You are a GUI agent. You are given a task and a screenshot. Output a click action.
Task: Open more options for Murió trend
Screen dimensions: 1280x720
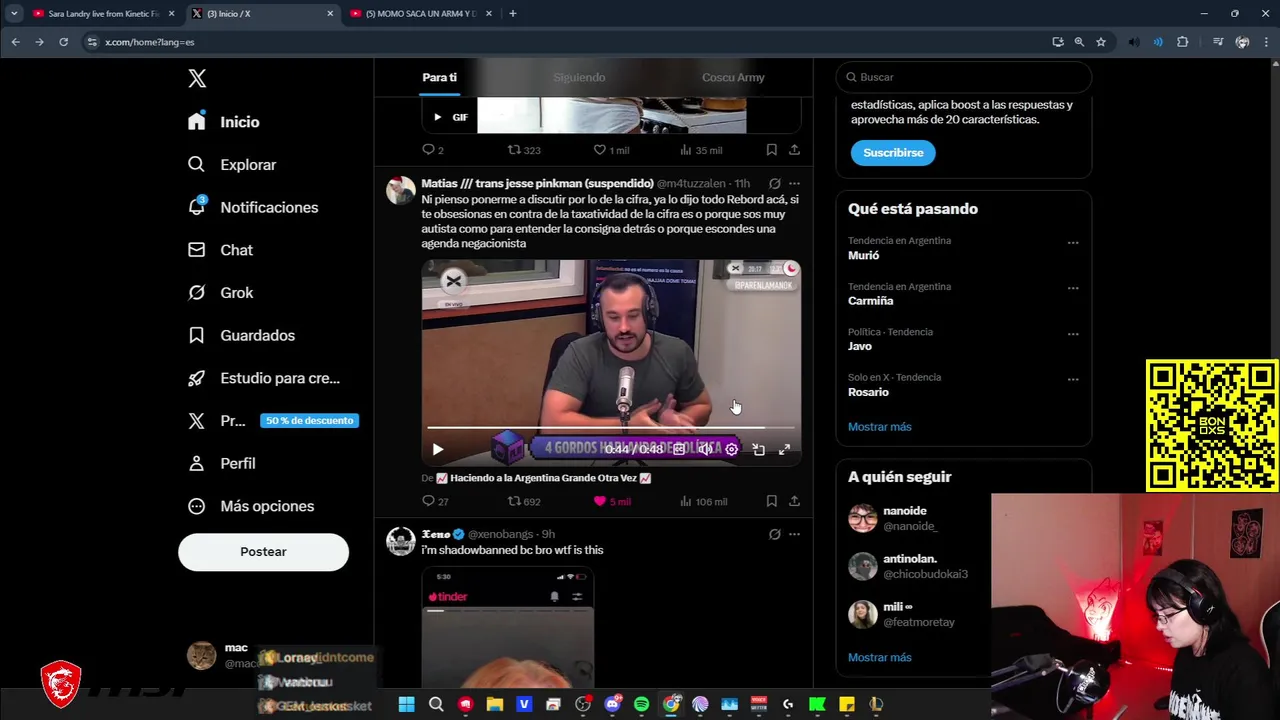[1073, 243]
